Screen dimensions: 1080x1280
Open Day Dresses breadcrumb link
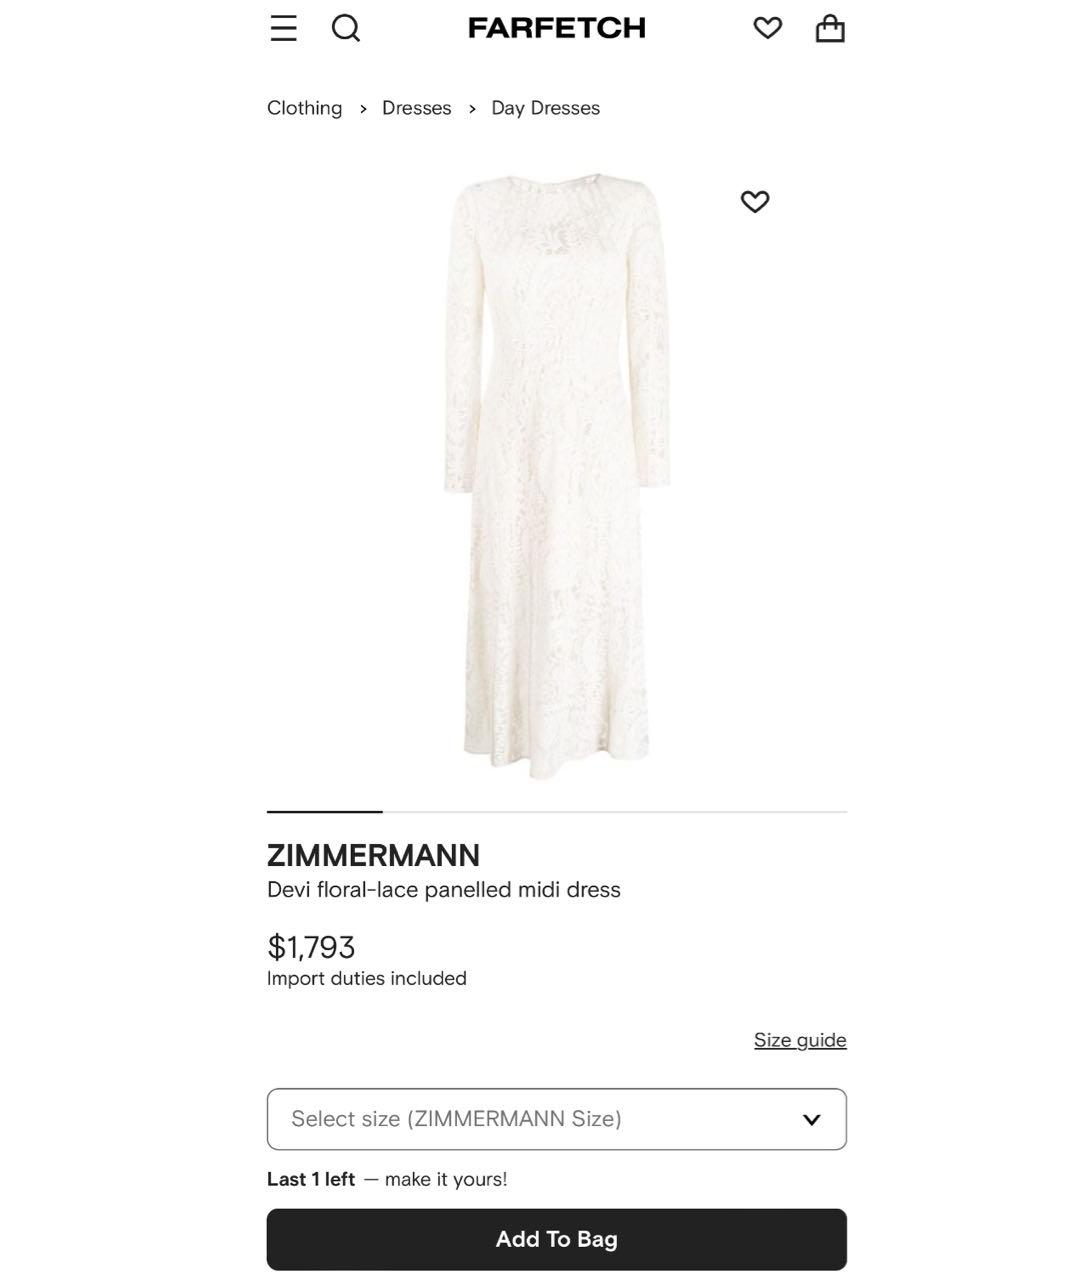point(546,108)
